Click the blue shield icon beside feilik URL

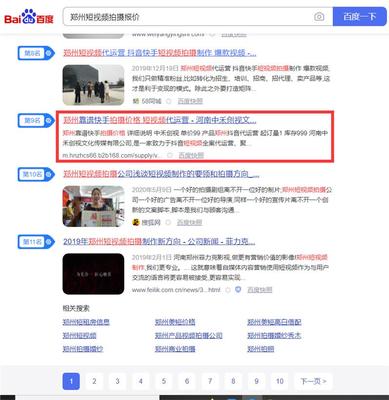[238, 290]
